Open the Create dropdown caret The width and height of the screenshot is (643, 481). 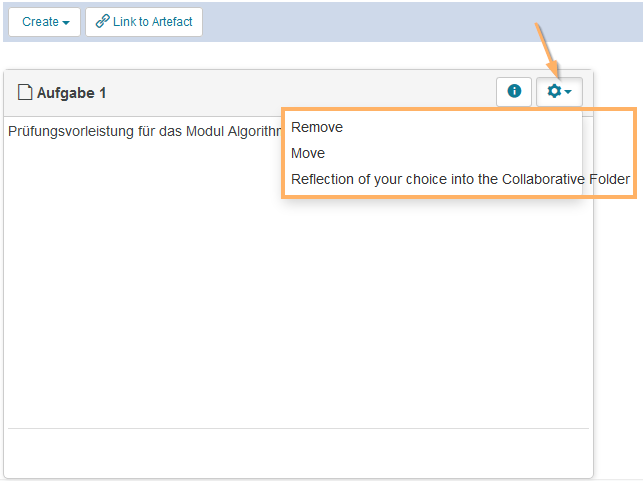click(x=66, y=22)
